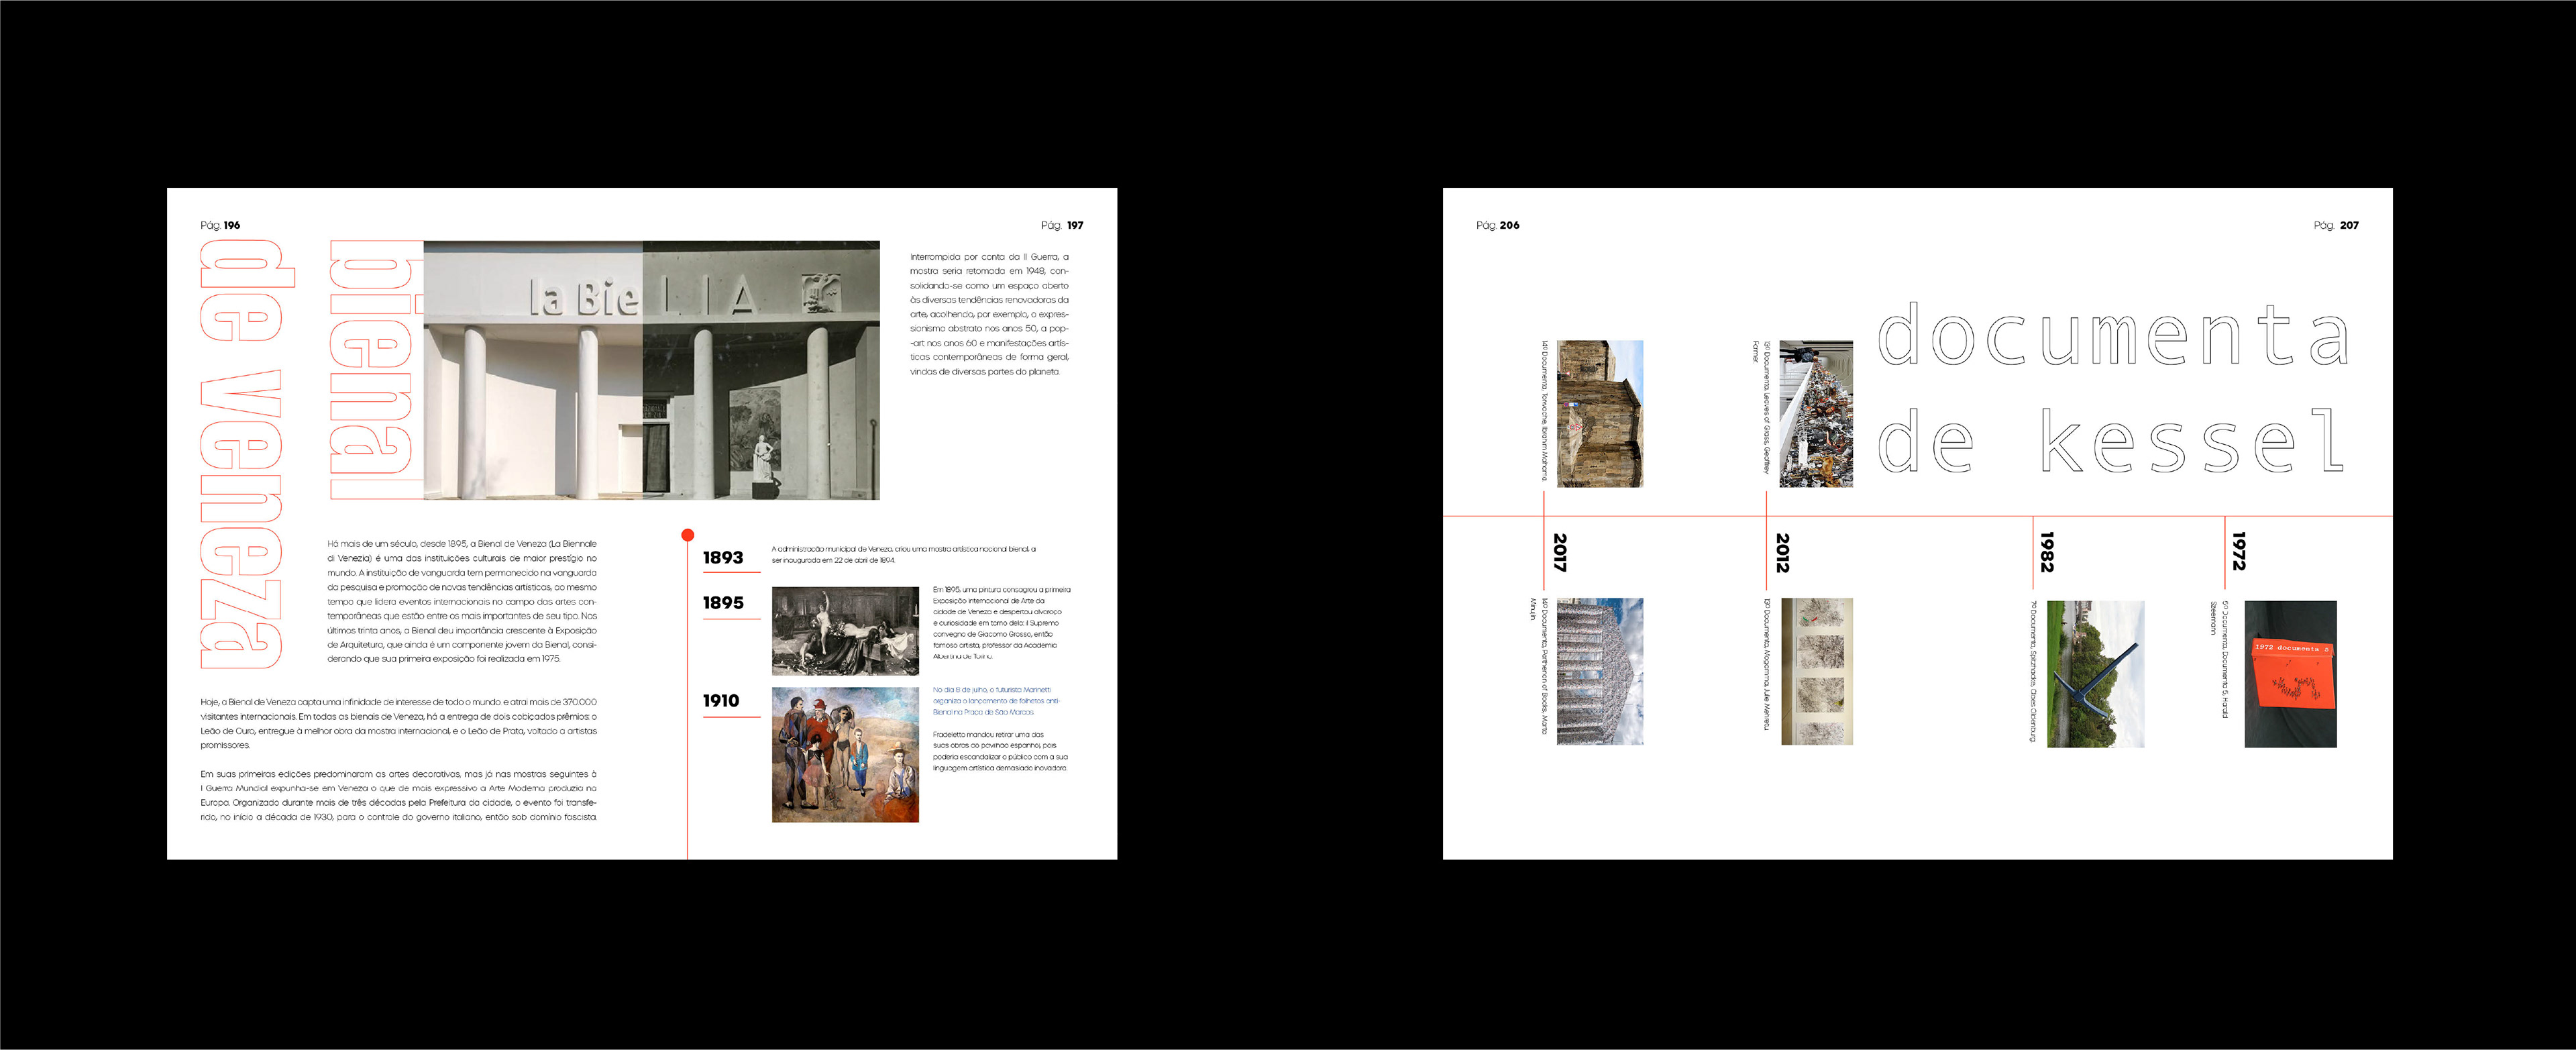The height and width of the screenshot is (1050, 2576).
Task: Open the la Biennale pavilion facade photo
Action: 651,370
